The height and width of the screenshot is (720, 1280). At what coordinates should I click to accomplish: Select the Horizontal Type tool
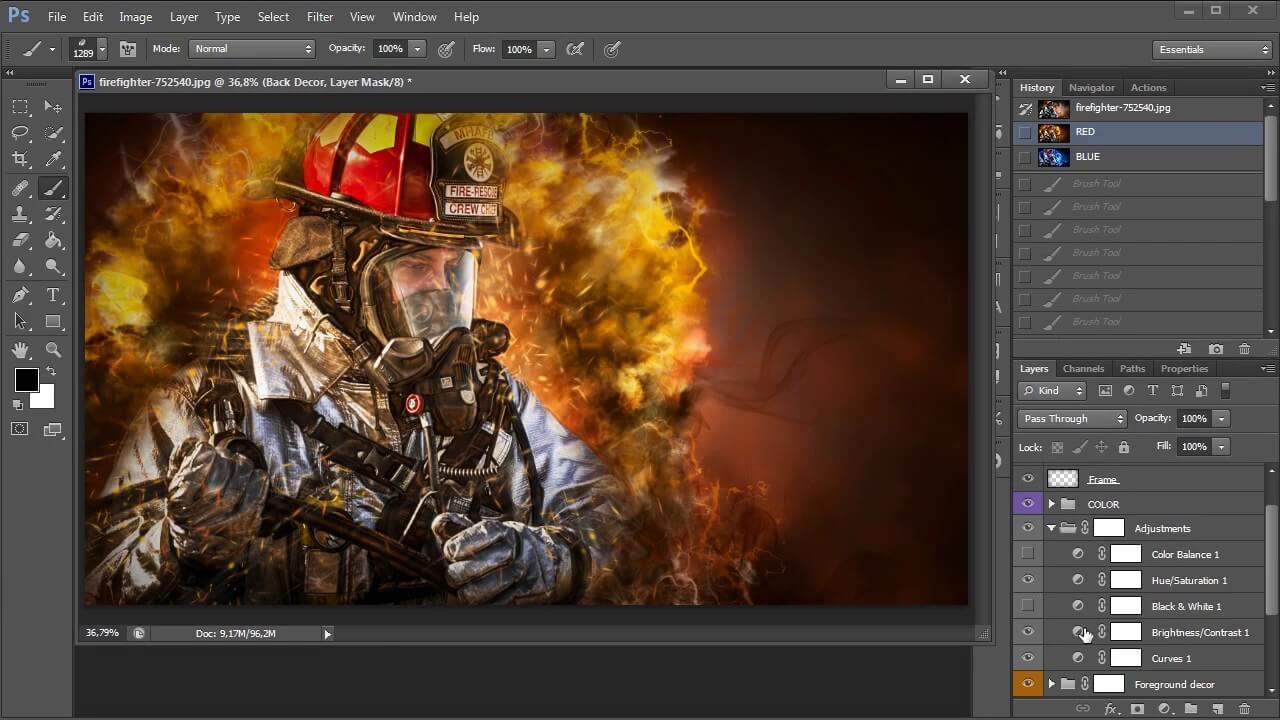click(54, 295)
